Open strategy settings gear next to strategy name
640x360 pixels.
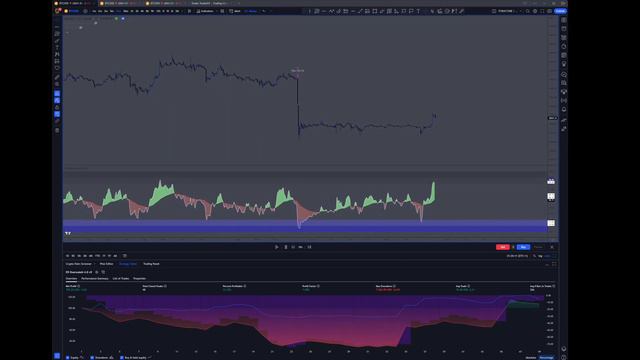point(96,272)
